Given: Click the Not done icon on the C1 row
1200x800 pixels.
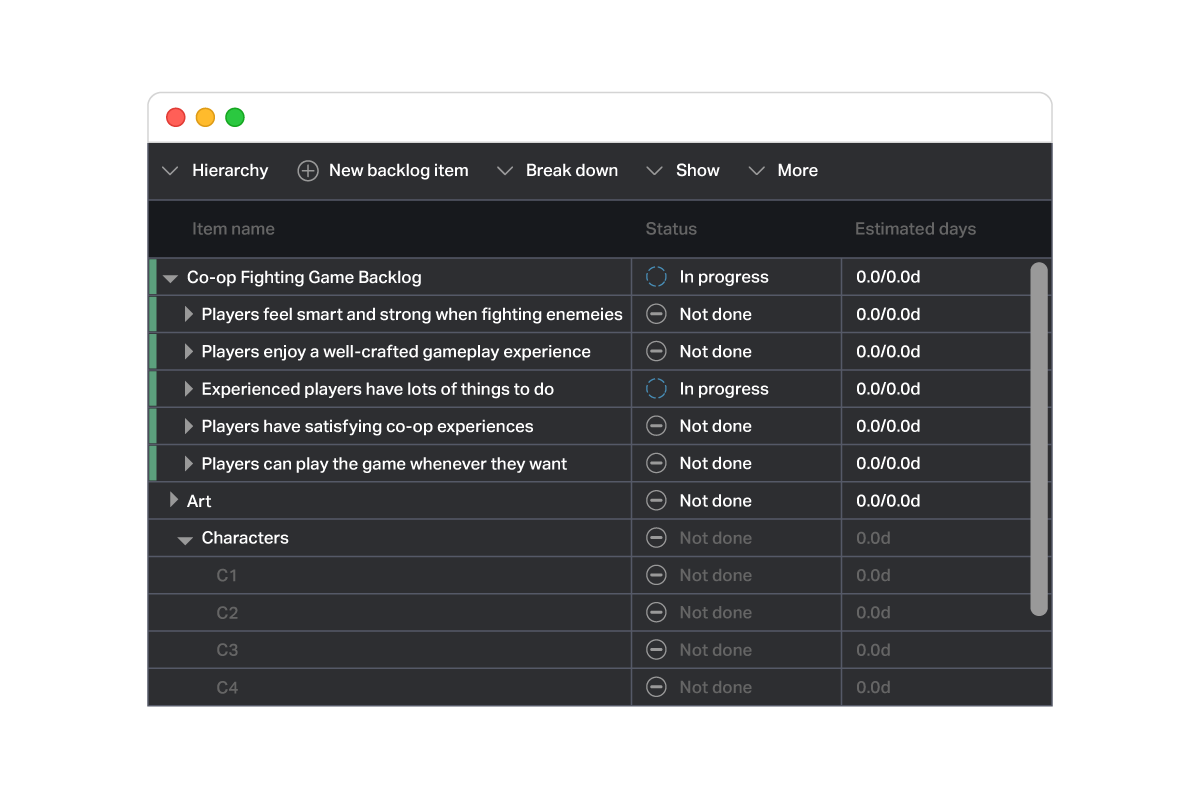Looking at the screenshot, I should 656,575.
